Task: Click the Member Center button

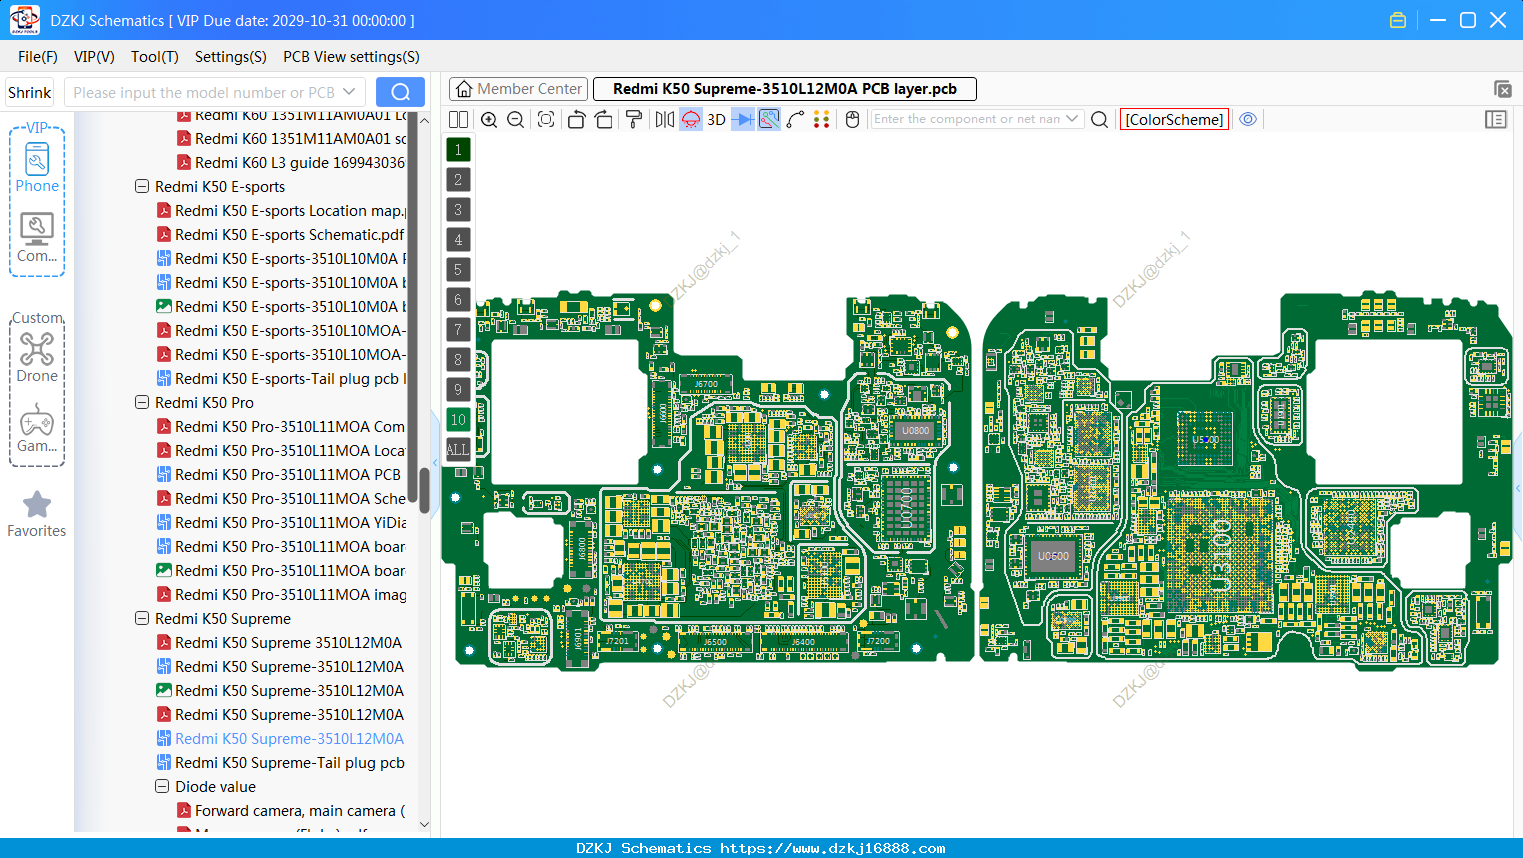Action: (518, 89)
